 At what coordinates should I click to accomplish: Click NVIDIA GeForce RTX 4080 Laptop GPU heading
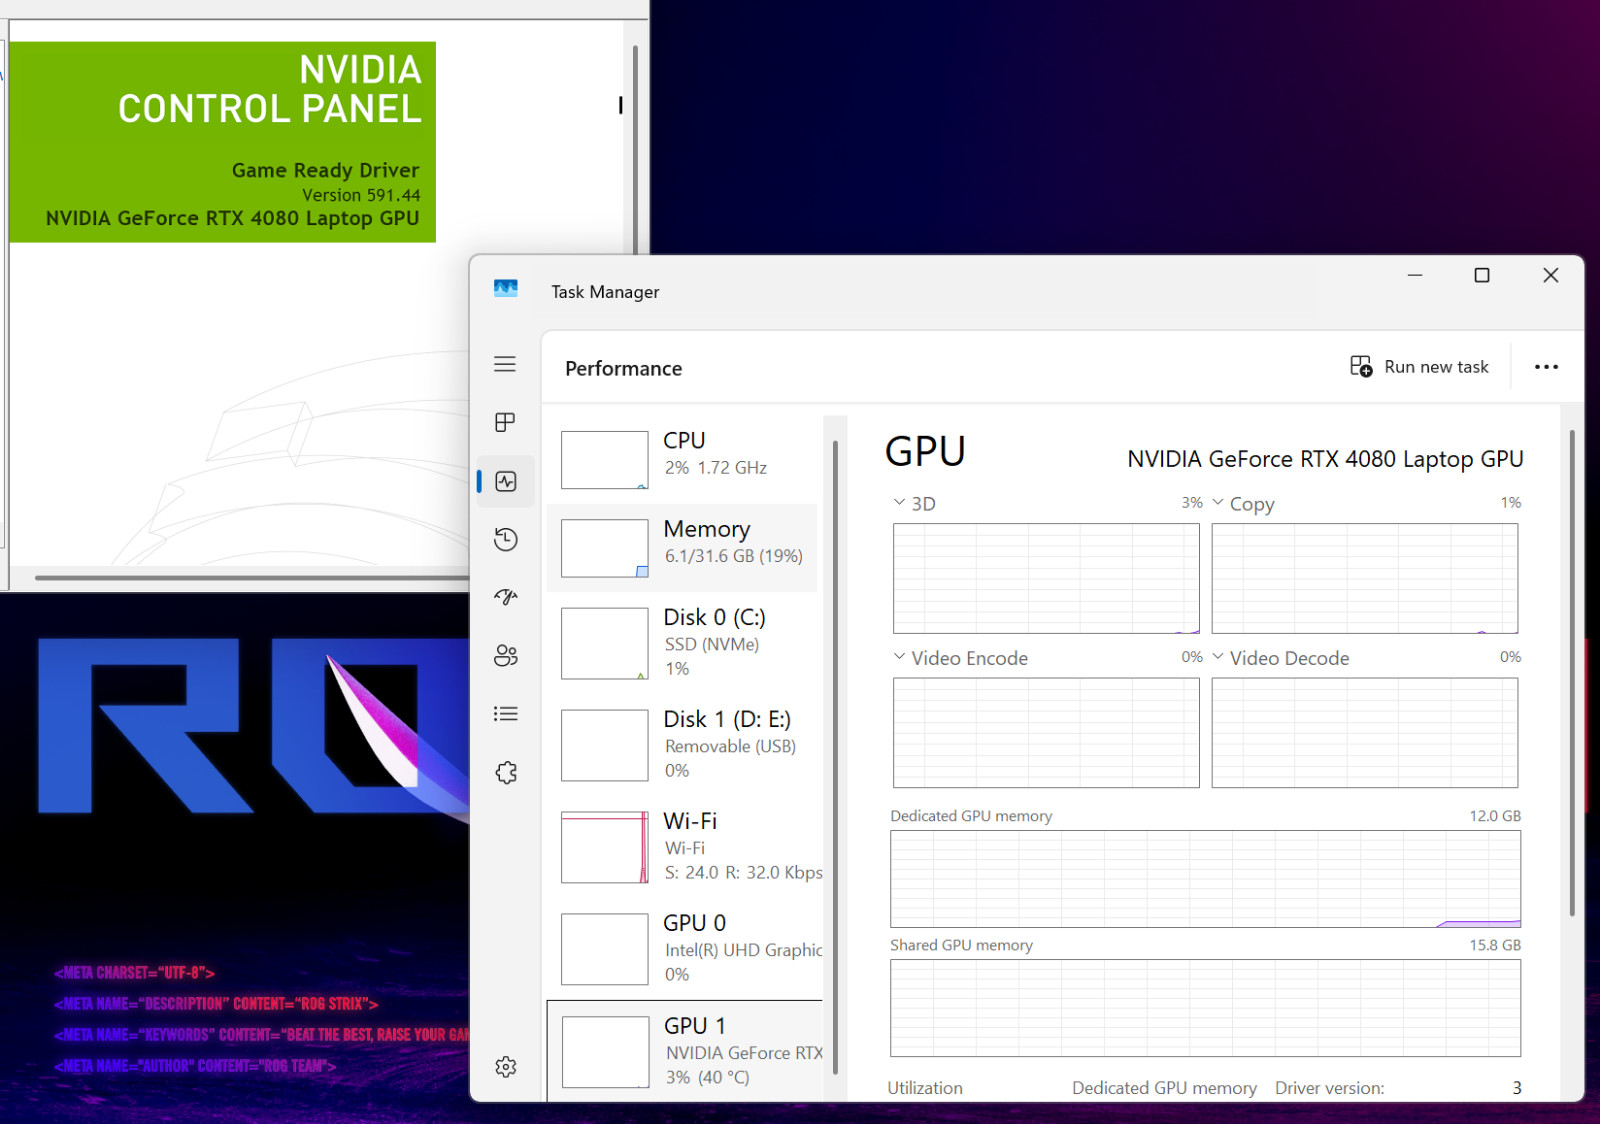[1325, 459]
